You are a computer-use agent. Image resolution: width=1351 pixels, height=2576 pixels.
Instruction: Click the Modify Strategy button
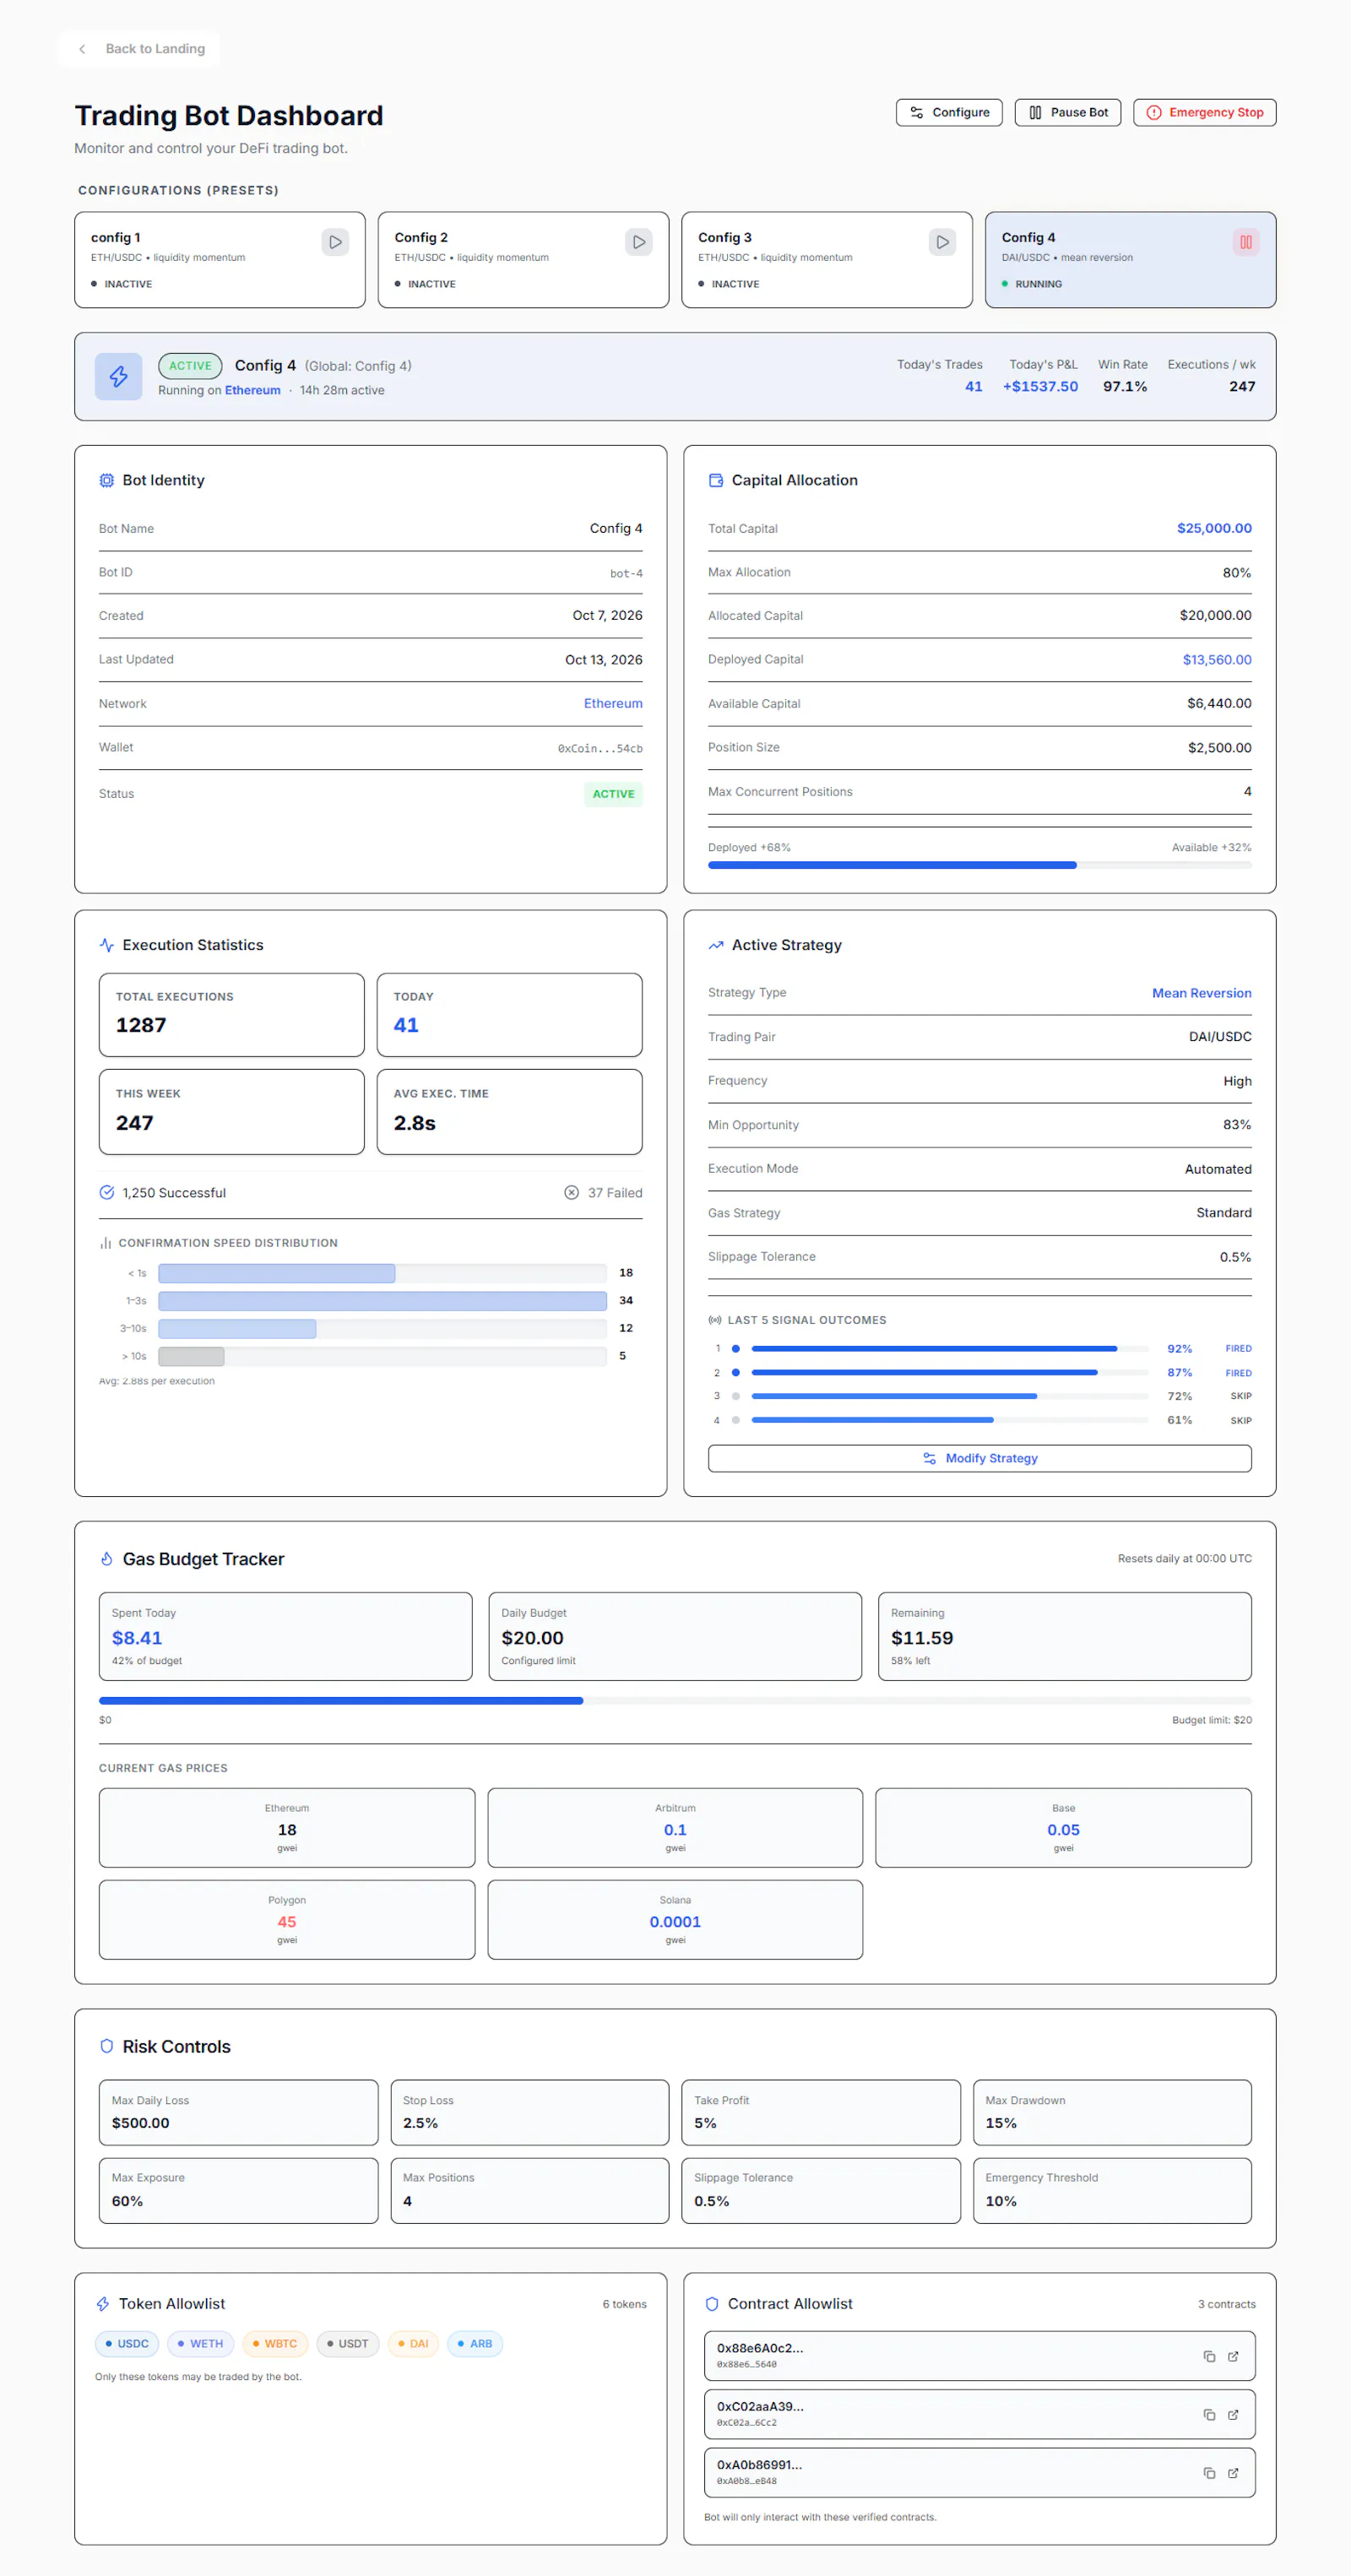coord(979,1458)
